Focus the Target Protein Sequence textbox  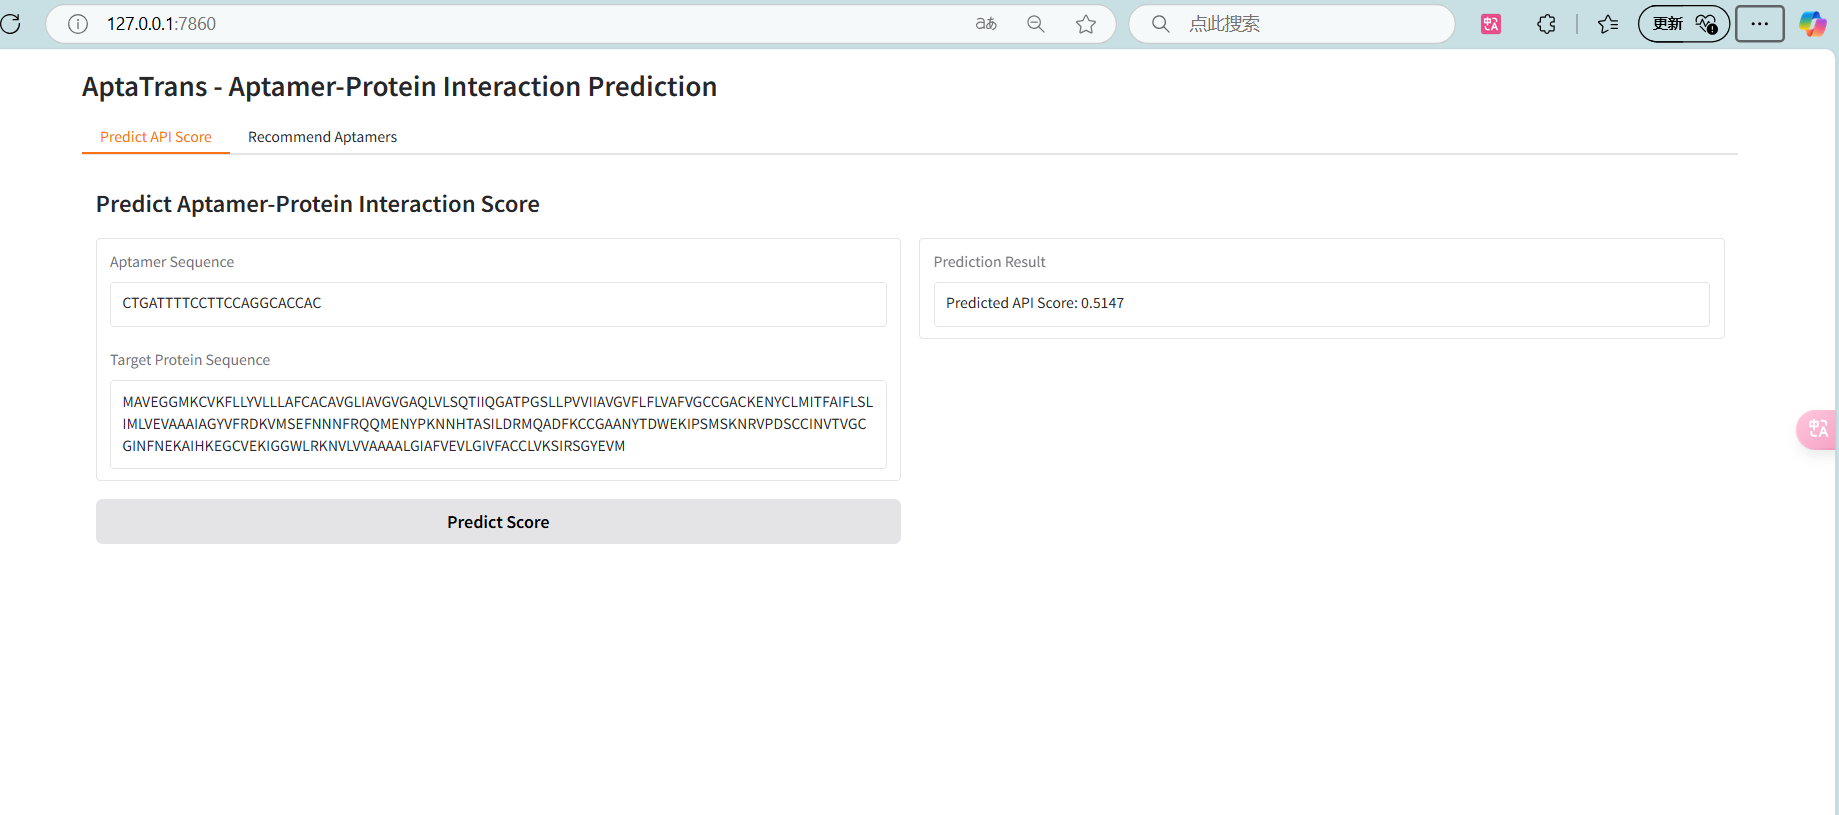coord(498,424)
